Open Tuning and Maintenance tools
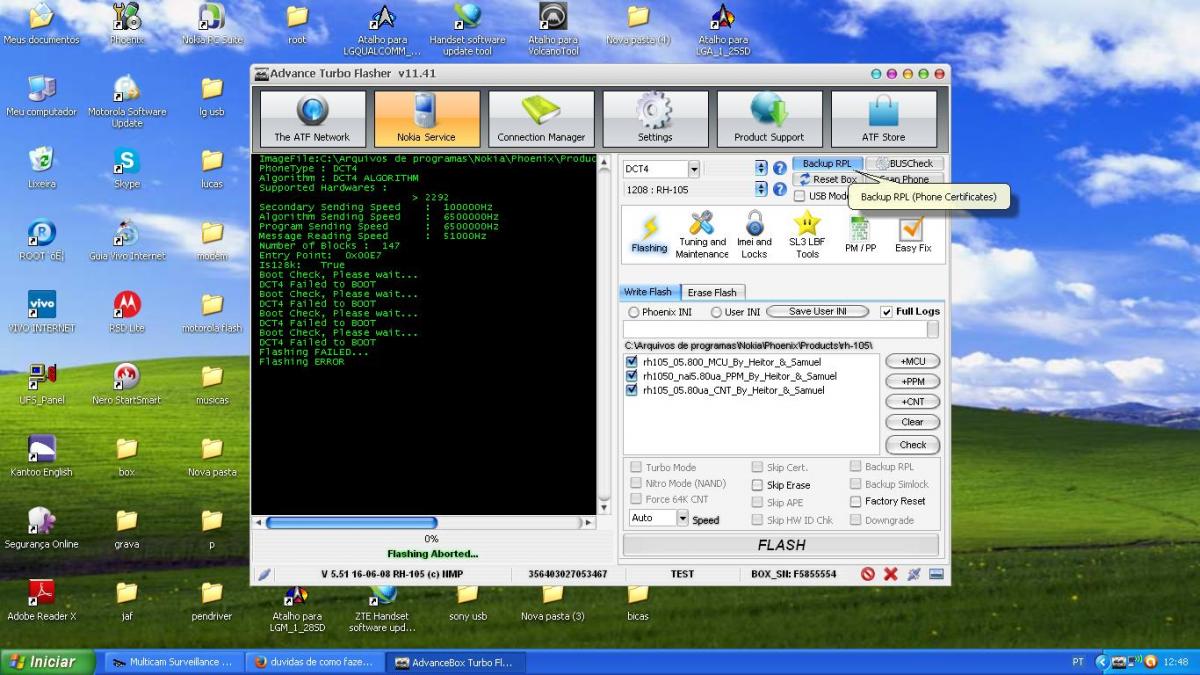The width and height of the screenshot is (1200, 675). 702,235
